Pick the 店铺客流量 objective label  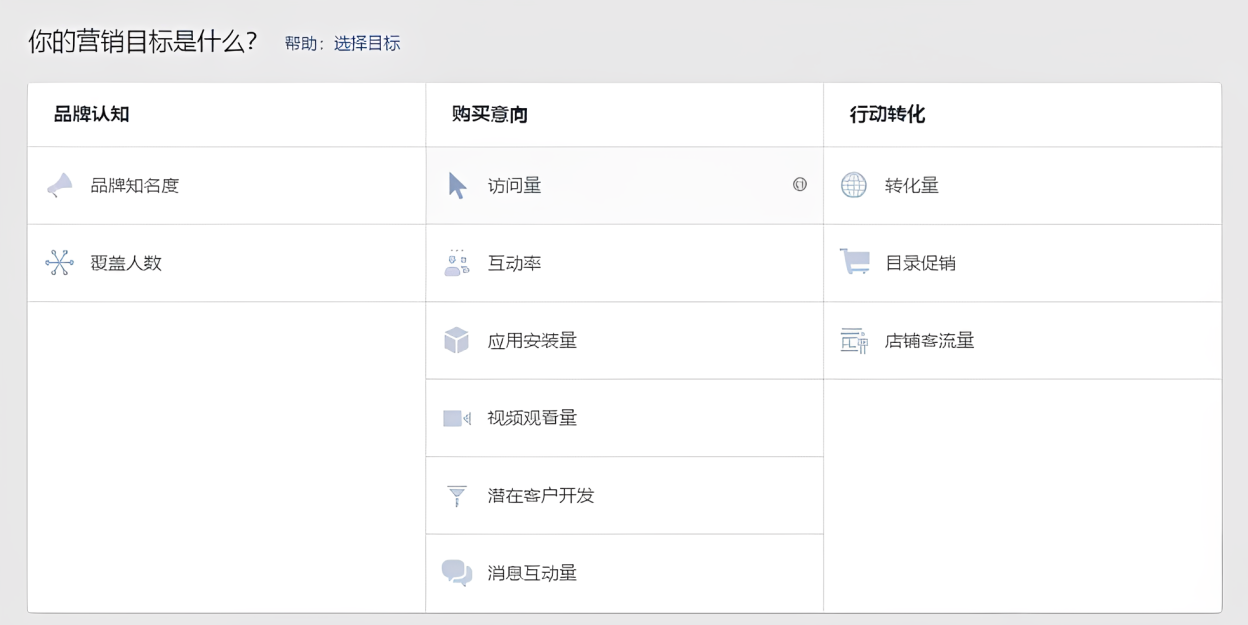[x=930, y=340]
